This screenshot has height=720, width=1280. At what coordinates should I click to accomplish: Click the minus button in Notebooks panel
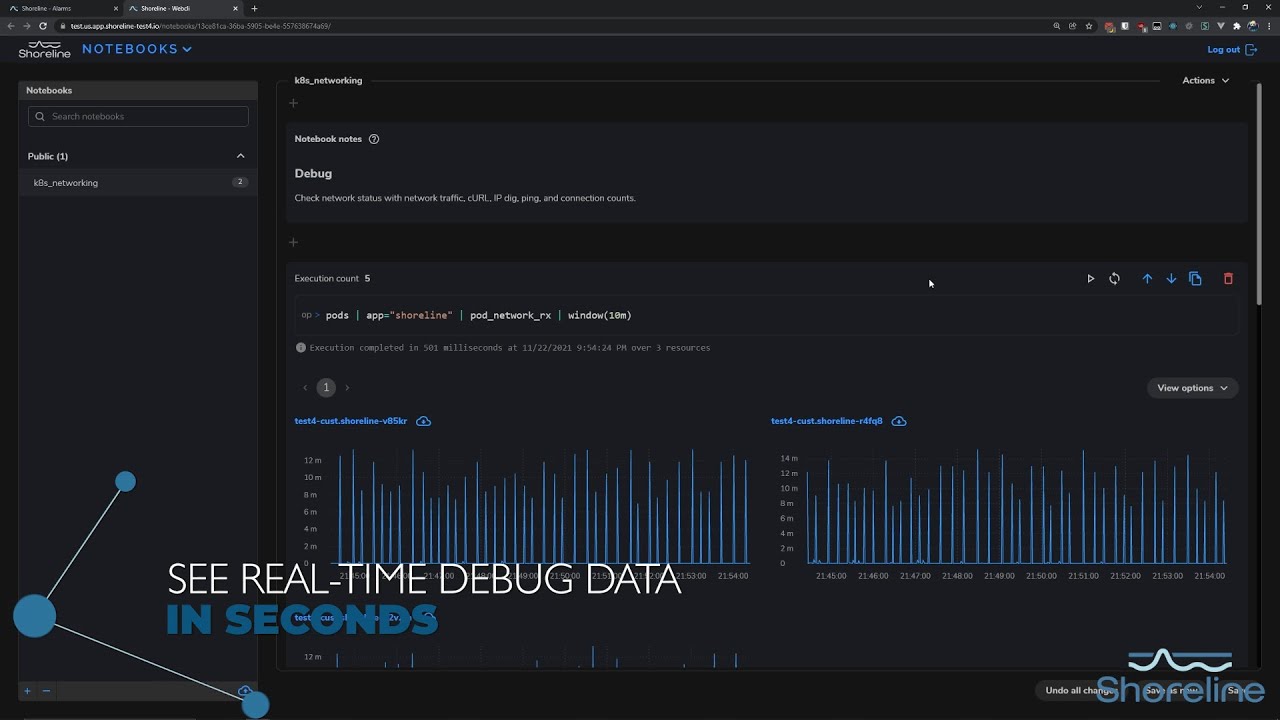(46, 691)
